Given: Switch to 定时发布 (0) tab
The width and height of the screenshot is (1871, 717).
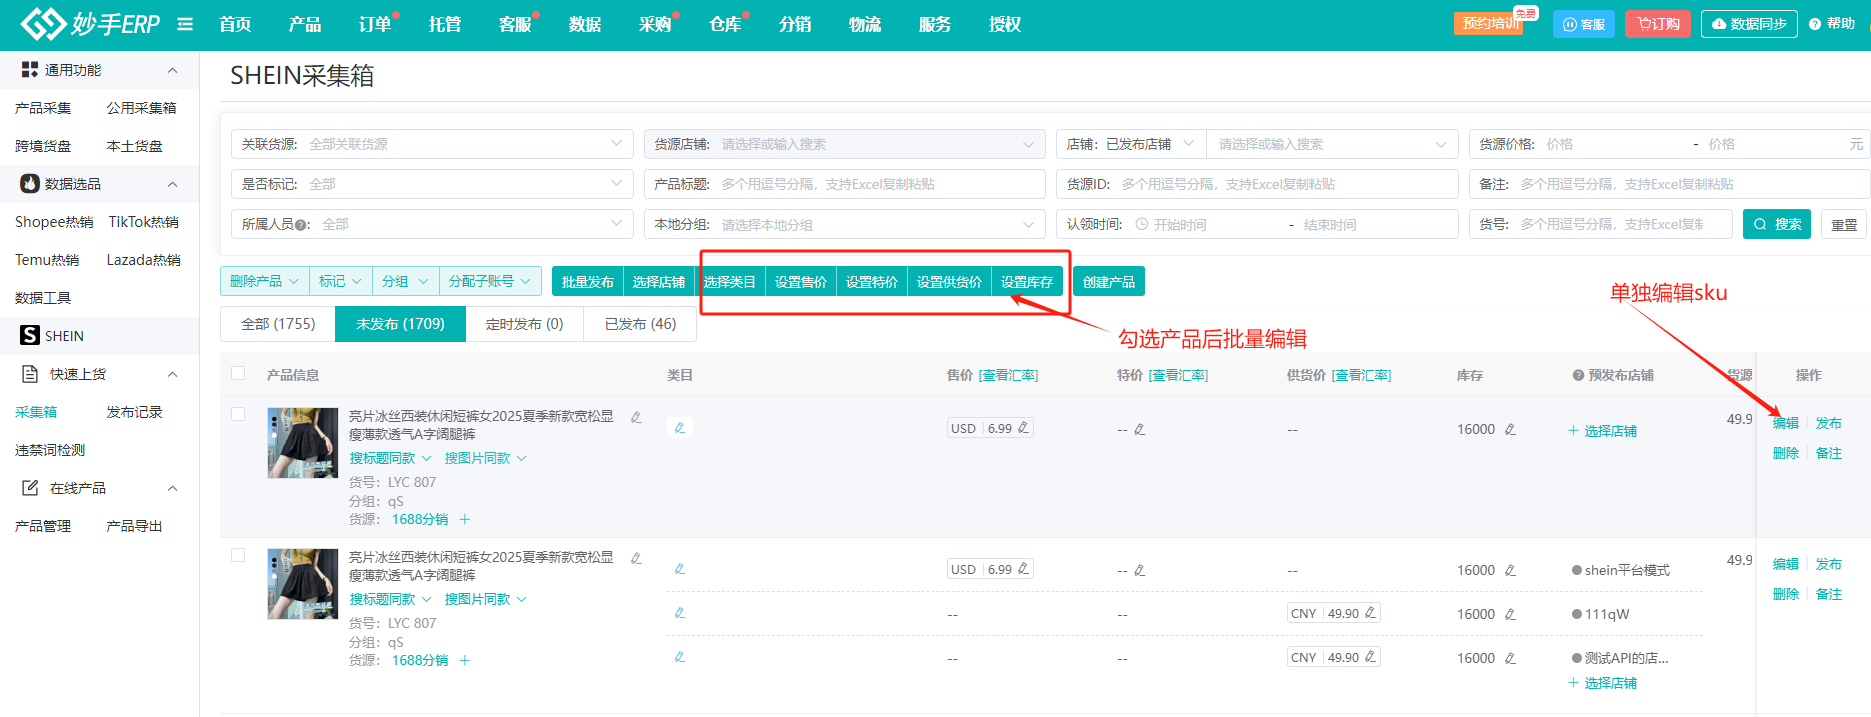Looking at the screenshot, I should [x=524, y=324].
